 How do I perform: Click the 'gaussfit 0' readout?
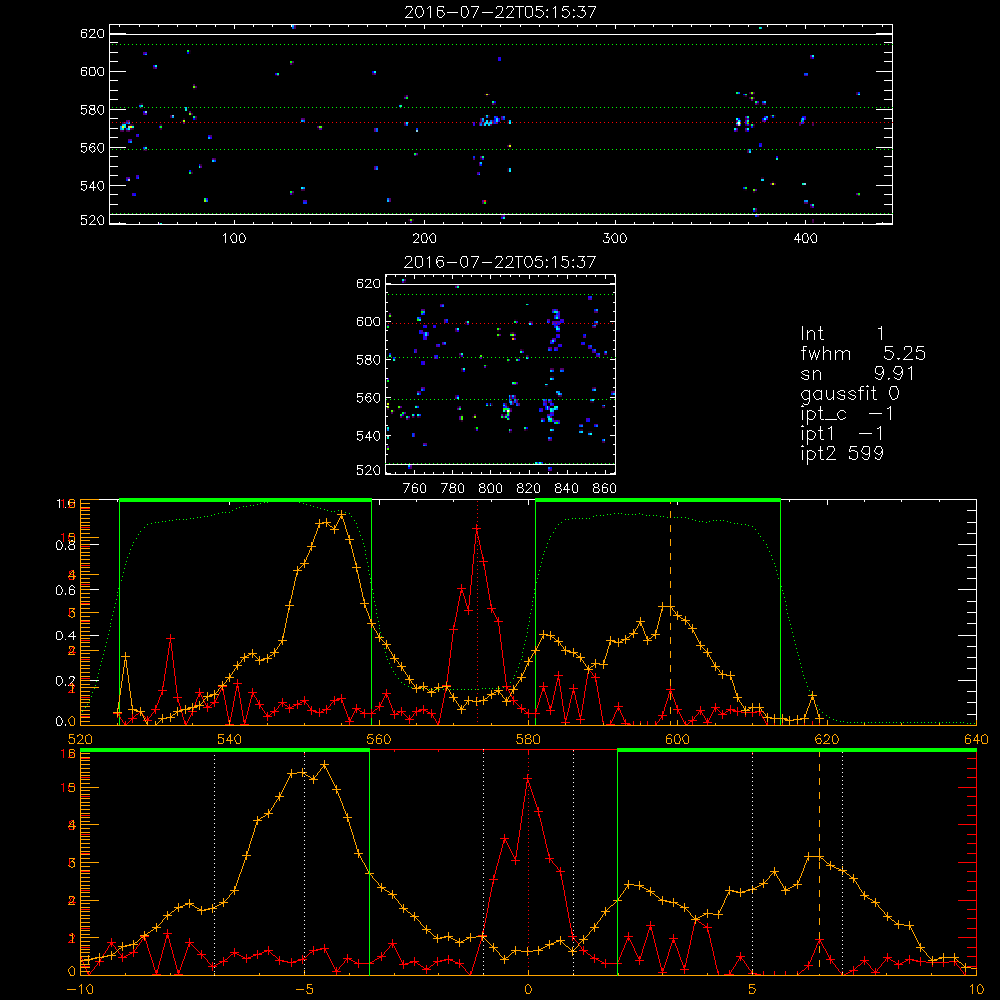(x=850, y=393)
